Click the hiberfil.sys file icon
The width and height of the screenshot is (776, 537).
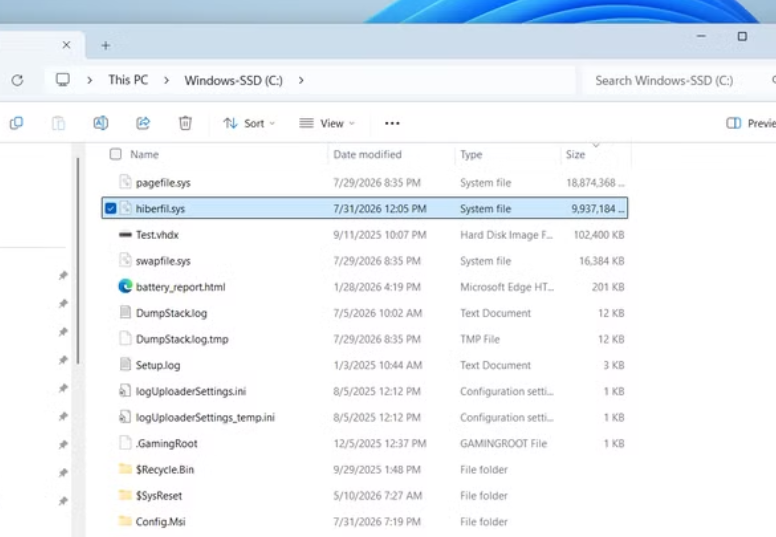click(x=125, y=208)
